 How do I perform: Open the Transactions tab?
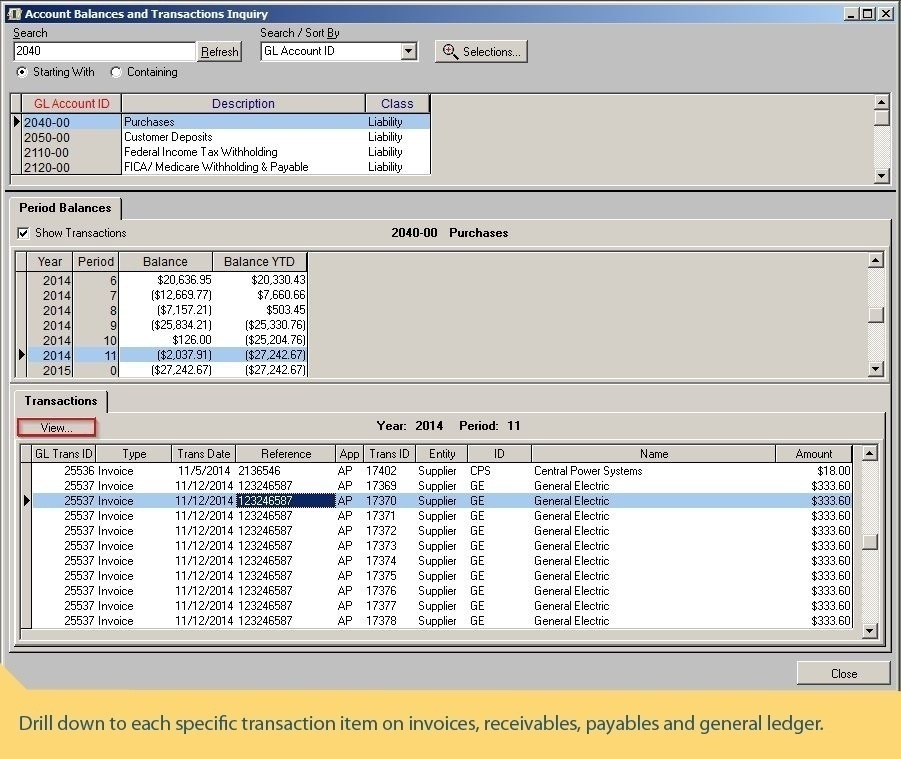click(61, 401)
